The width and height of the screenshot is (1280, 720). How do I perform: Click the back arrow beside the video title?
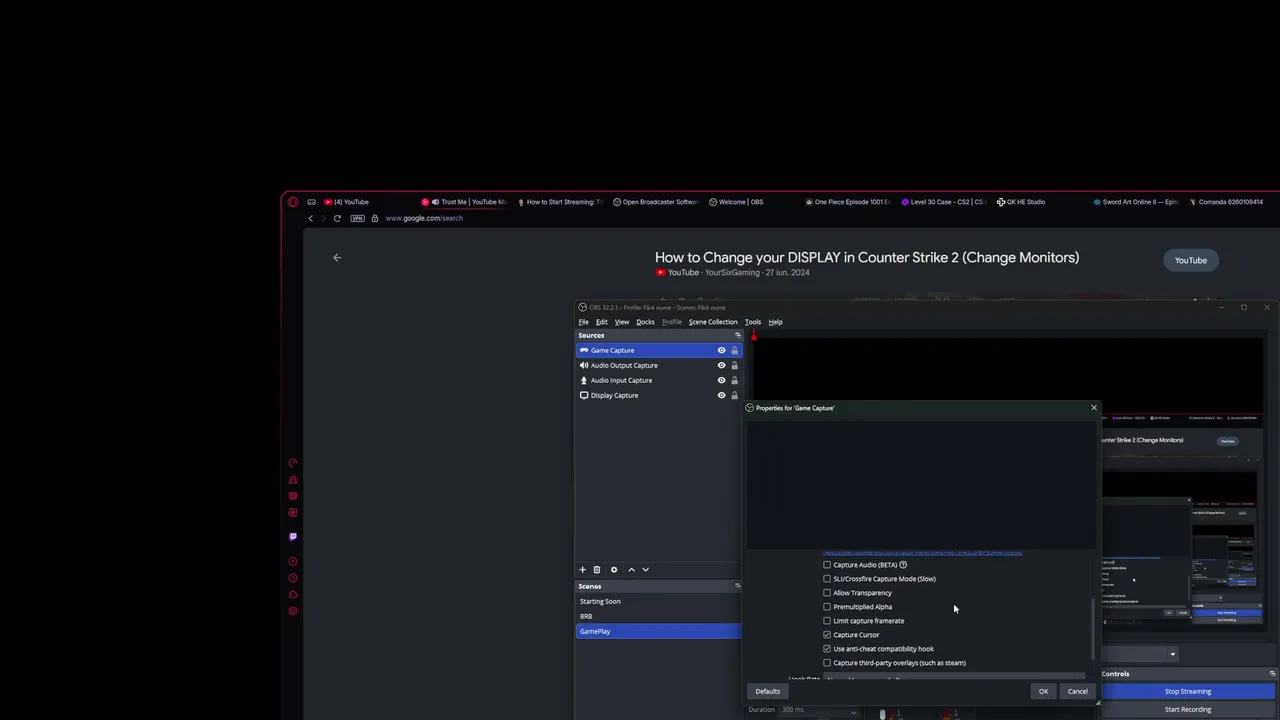point(337,258)
